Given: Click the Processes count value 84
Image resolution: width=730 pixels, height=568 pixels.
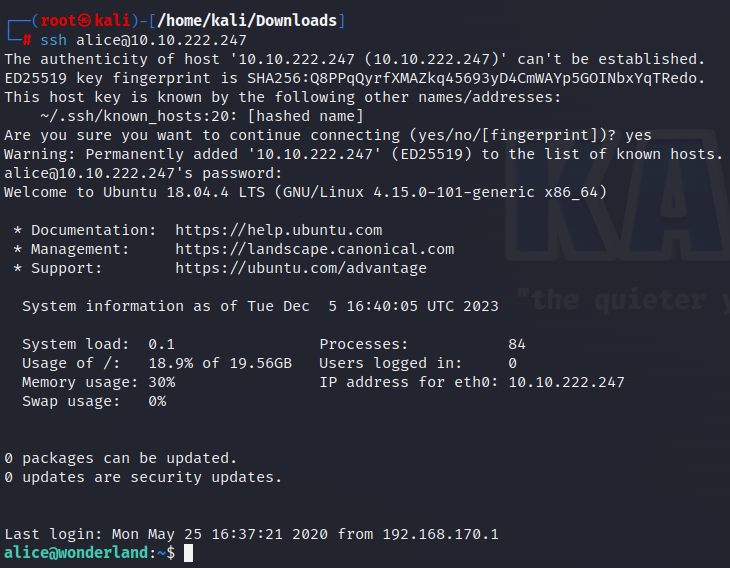Looking at the screenshot, I should 517,344.
